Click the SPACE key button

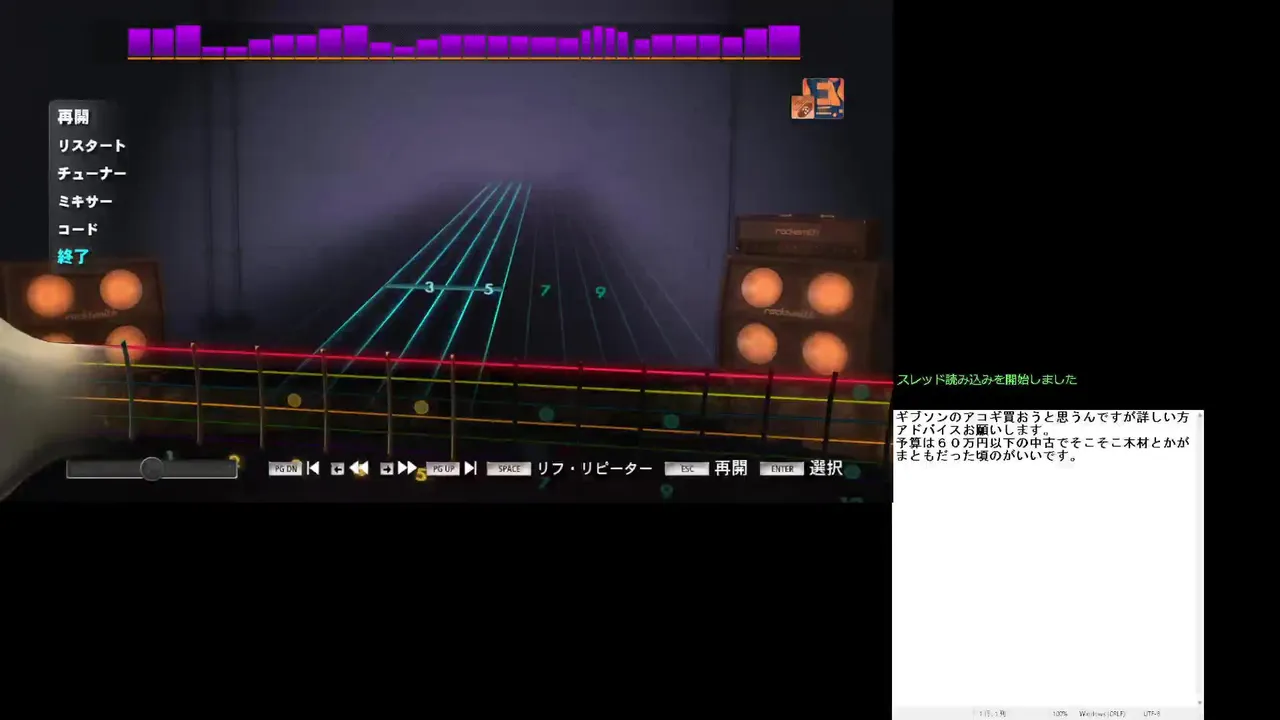click(509, 469)
